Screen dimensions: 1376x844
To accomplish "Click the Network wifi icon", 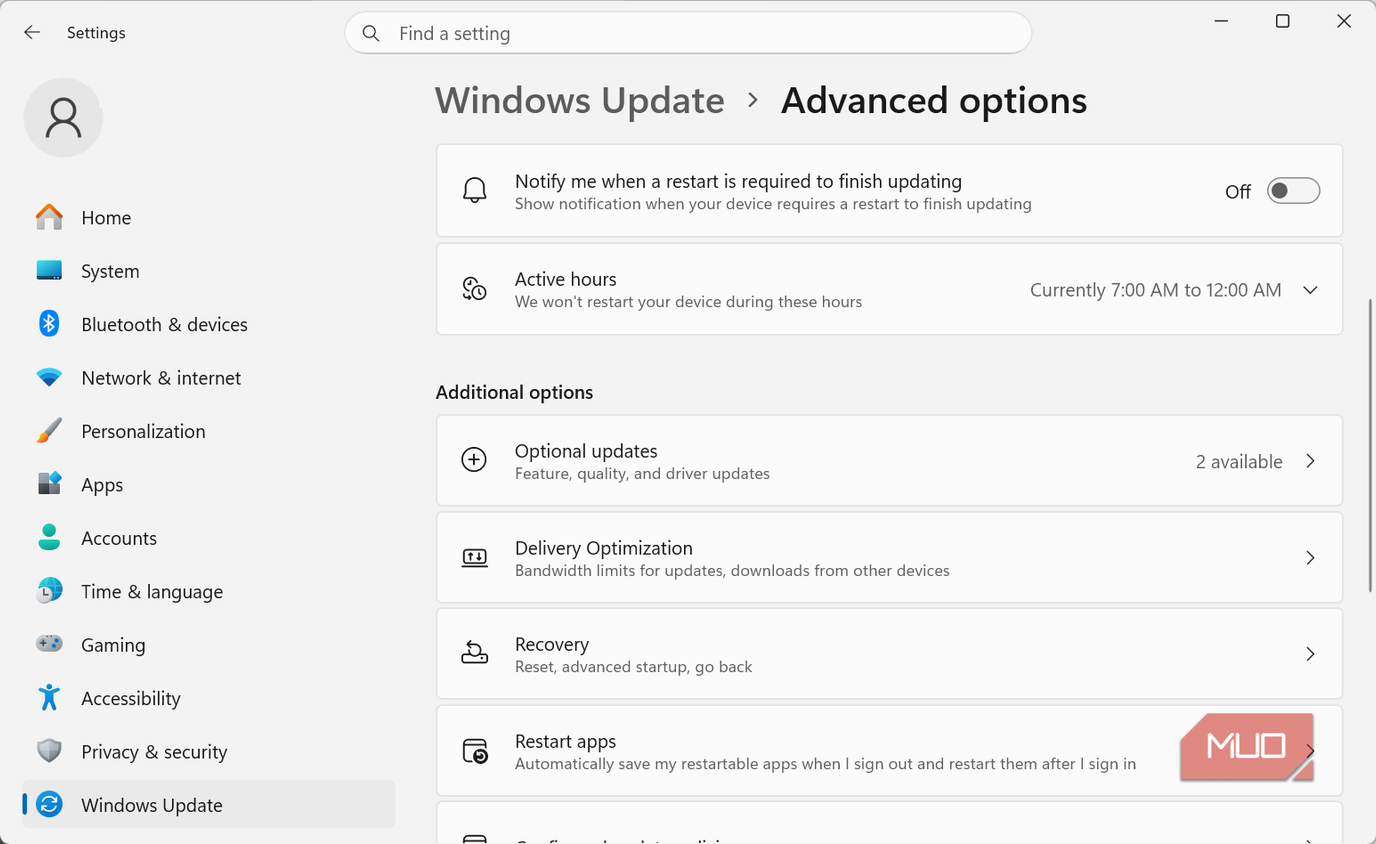I will click(49, 378).
